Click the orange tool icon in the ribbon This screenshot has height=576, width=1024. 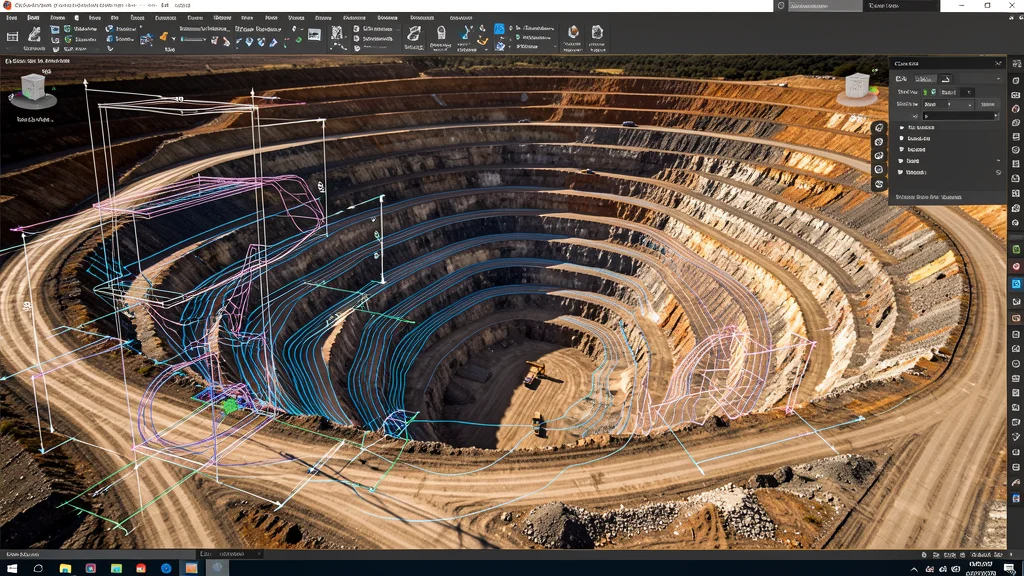point(163,37)
